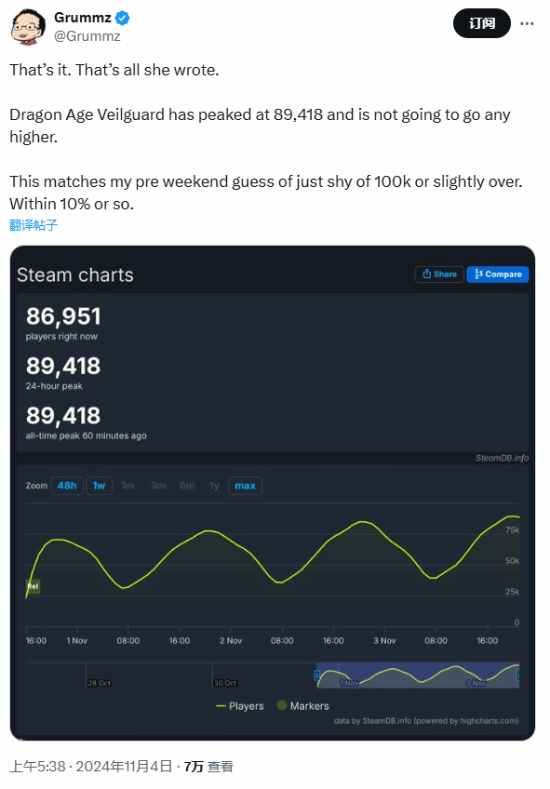This screenshot has height=789, width=550.
Task: Select the max zoom option
Action: point(245,486)
